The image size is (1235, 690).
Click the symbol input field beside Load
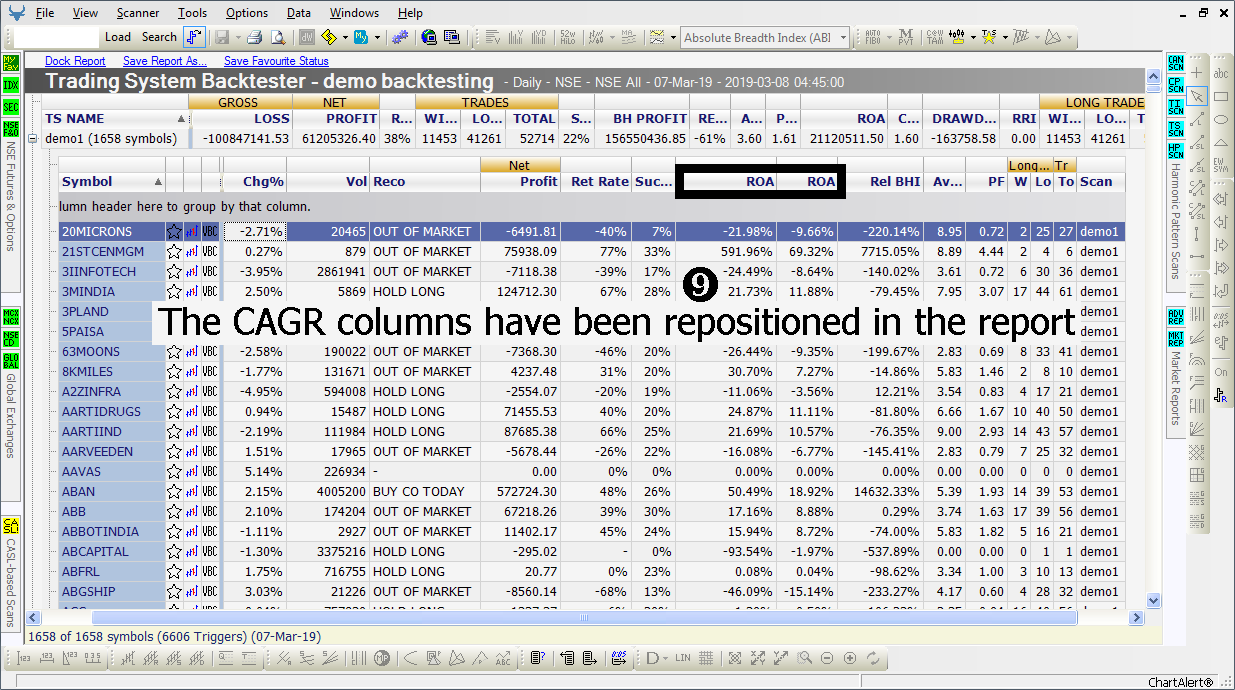click(57, 37)
